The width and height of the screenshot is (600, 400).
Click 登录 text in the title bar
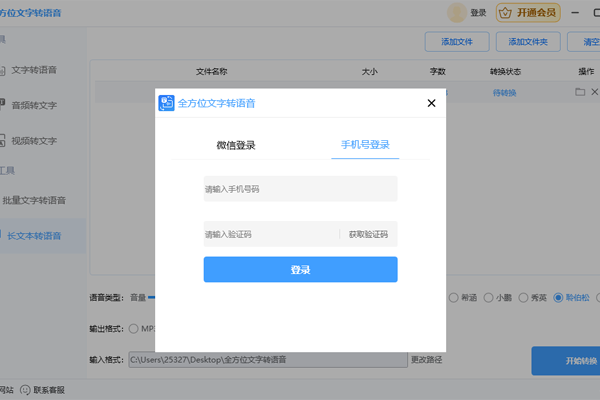pos(478,13)
